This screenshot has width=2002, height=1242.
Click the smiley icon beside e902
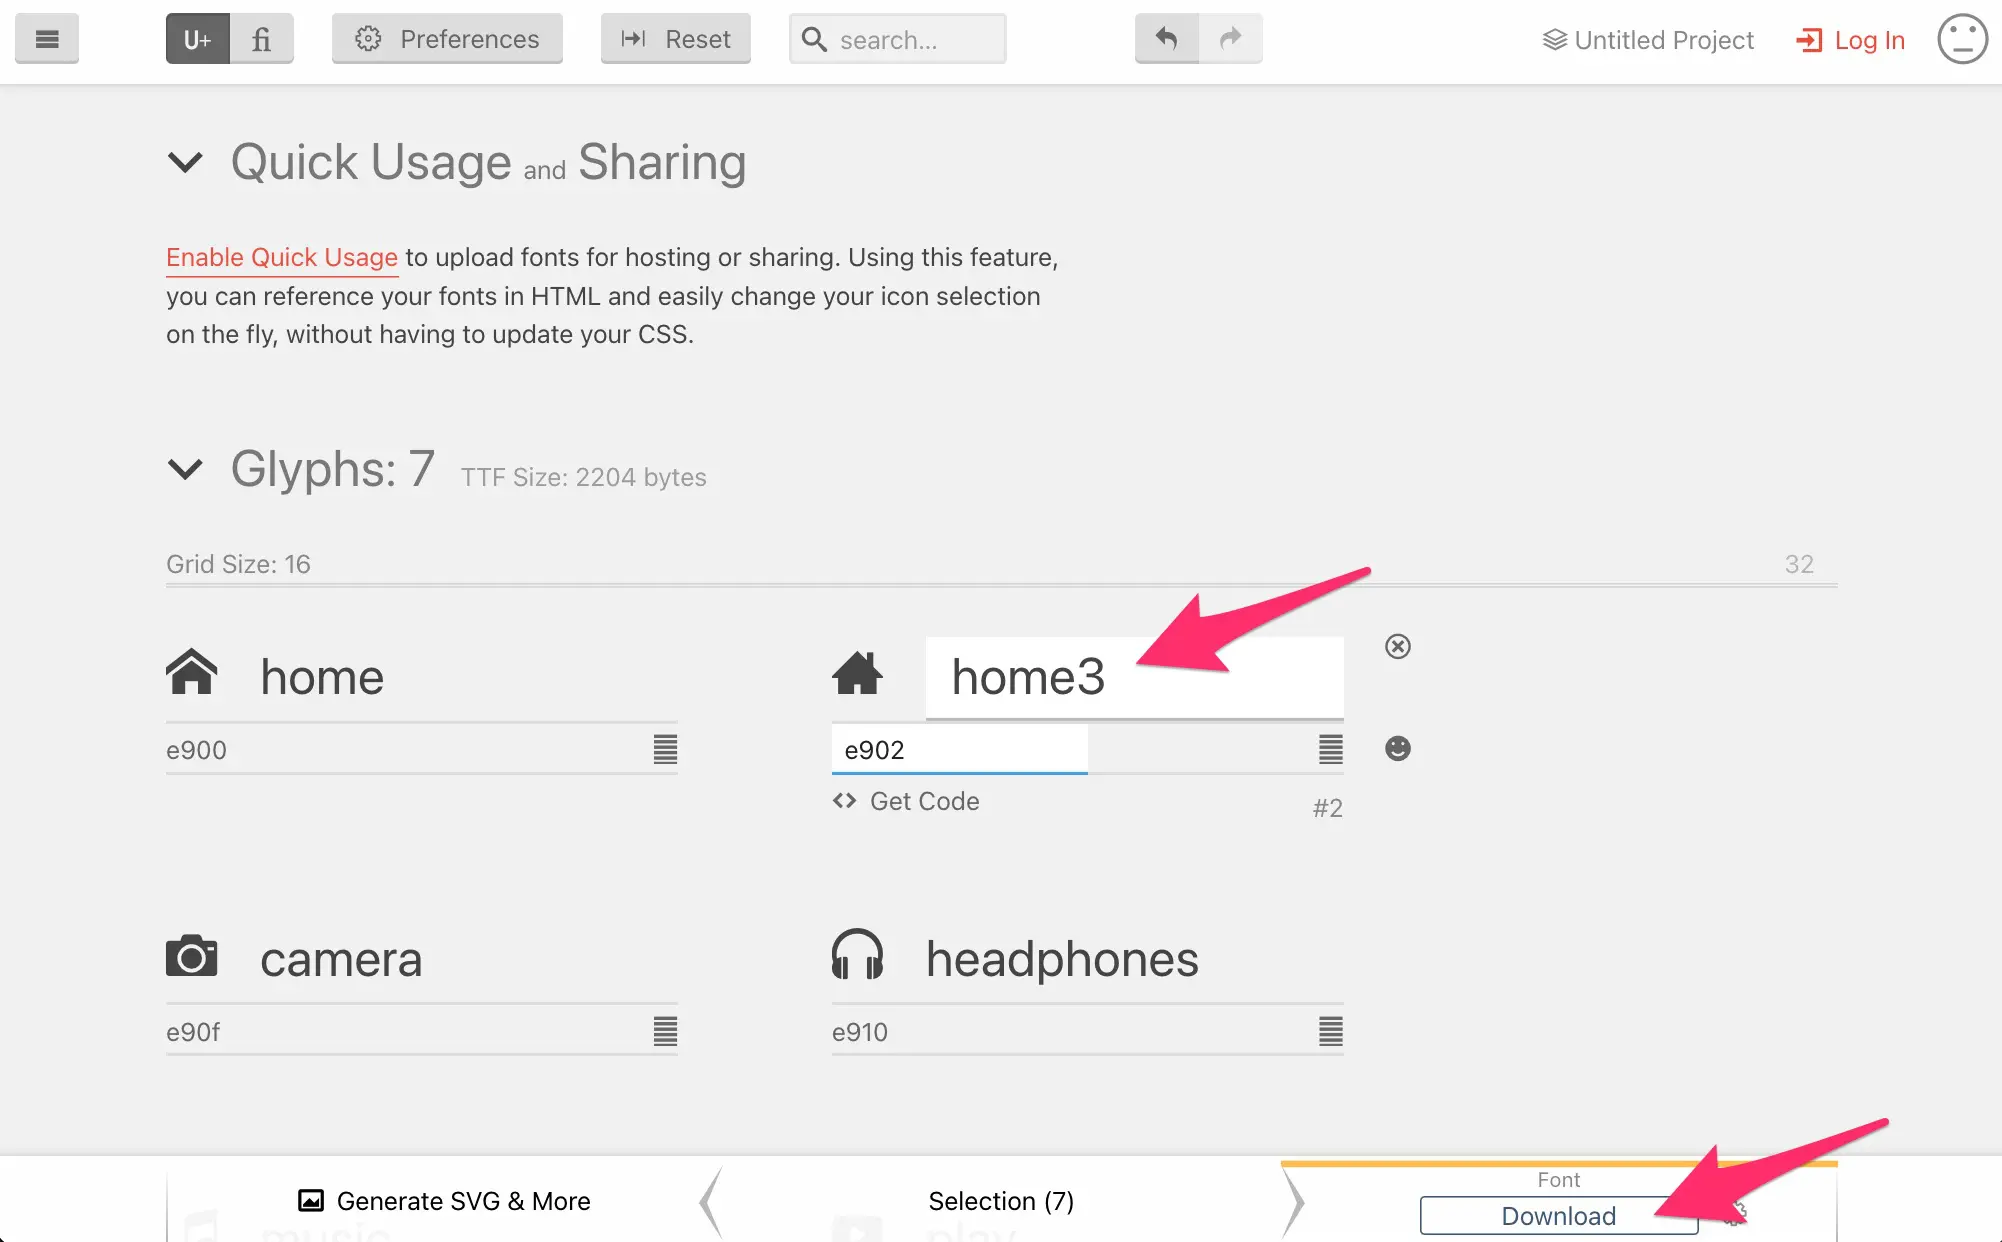tap(1398, 749)
